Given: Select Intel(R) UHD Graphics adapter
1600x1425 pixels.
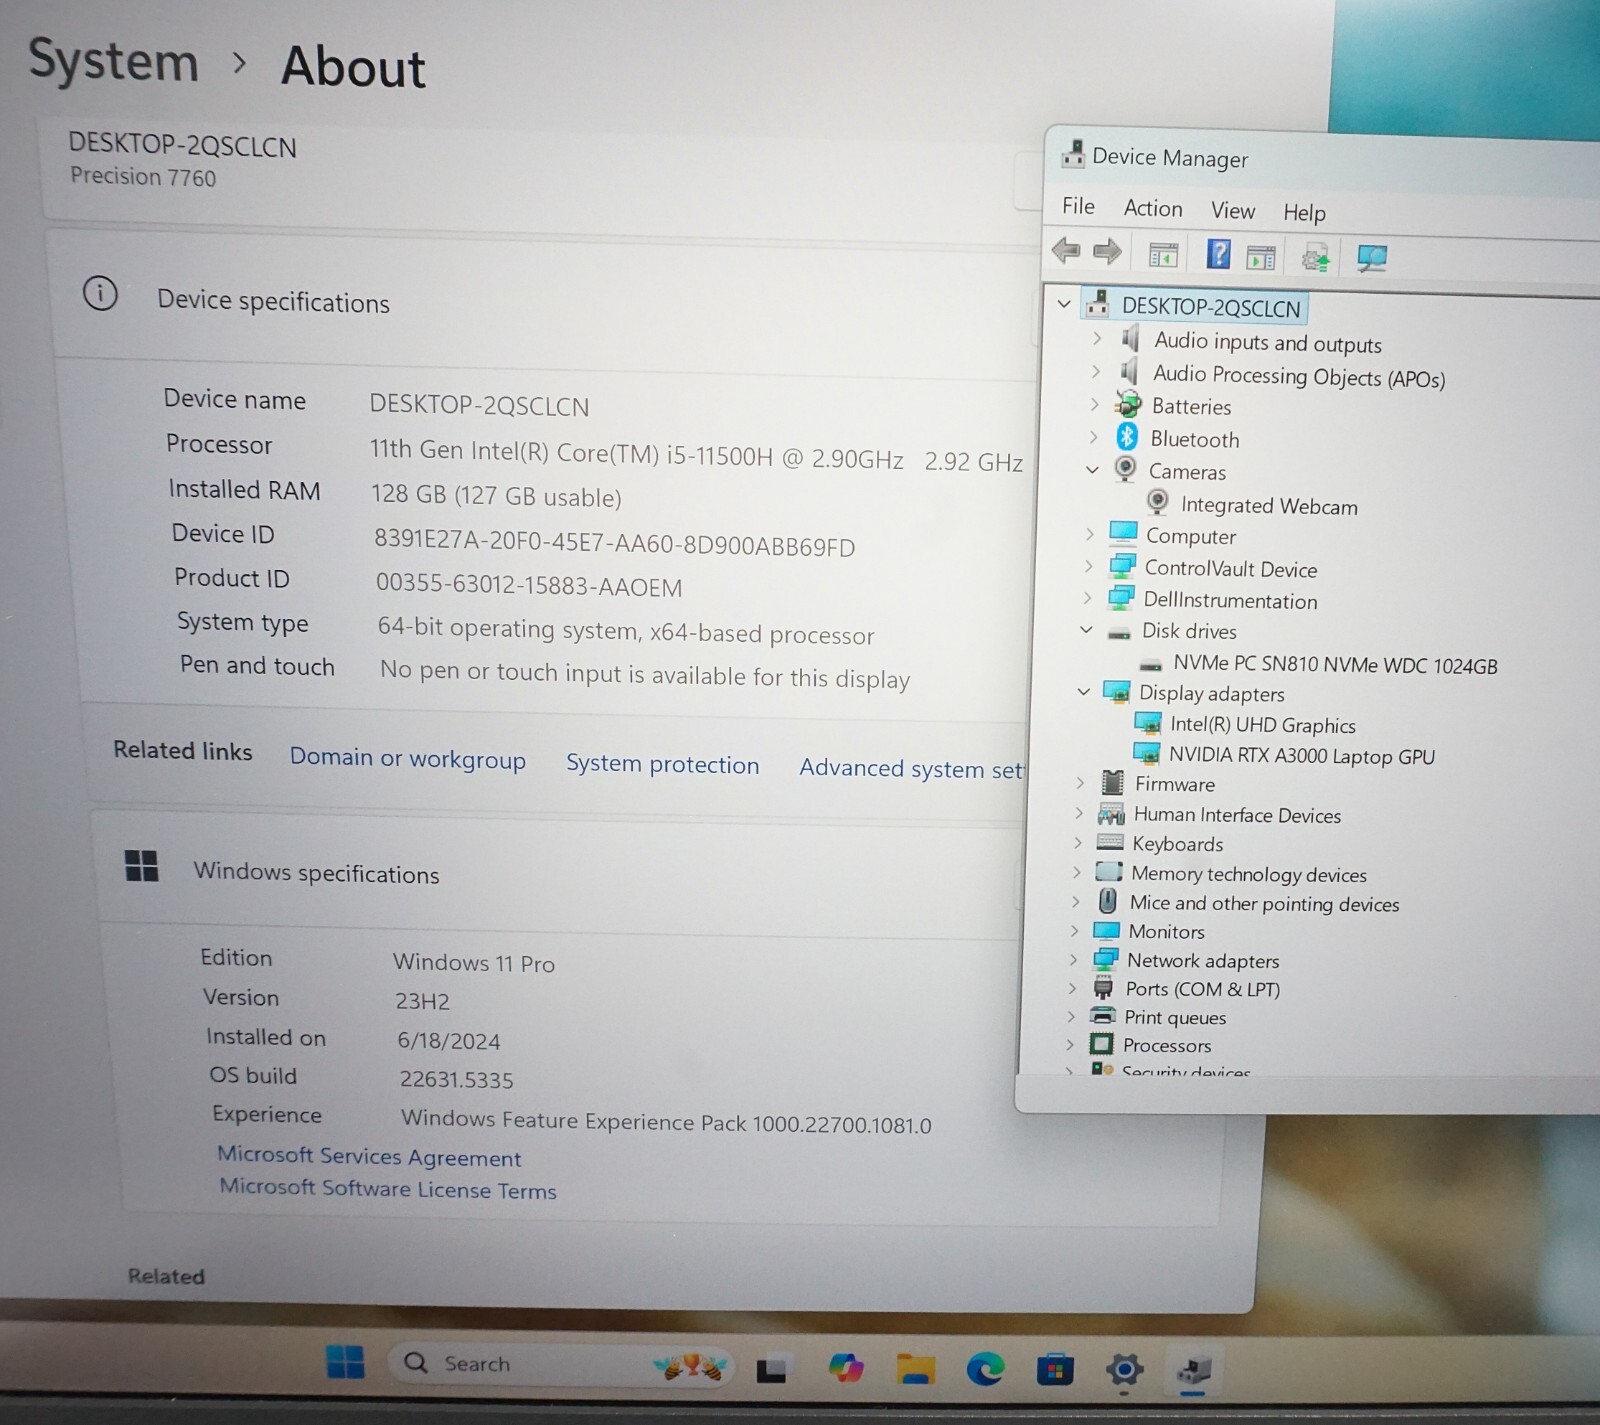Looking at the screenshot, I should [x=1263, y=725].
